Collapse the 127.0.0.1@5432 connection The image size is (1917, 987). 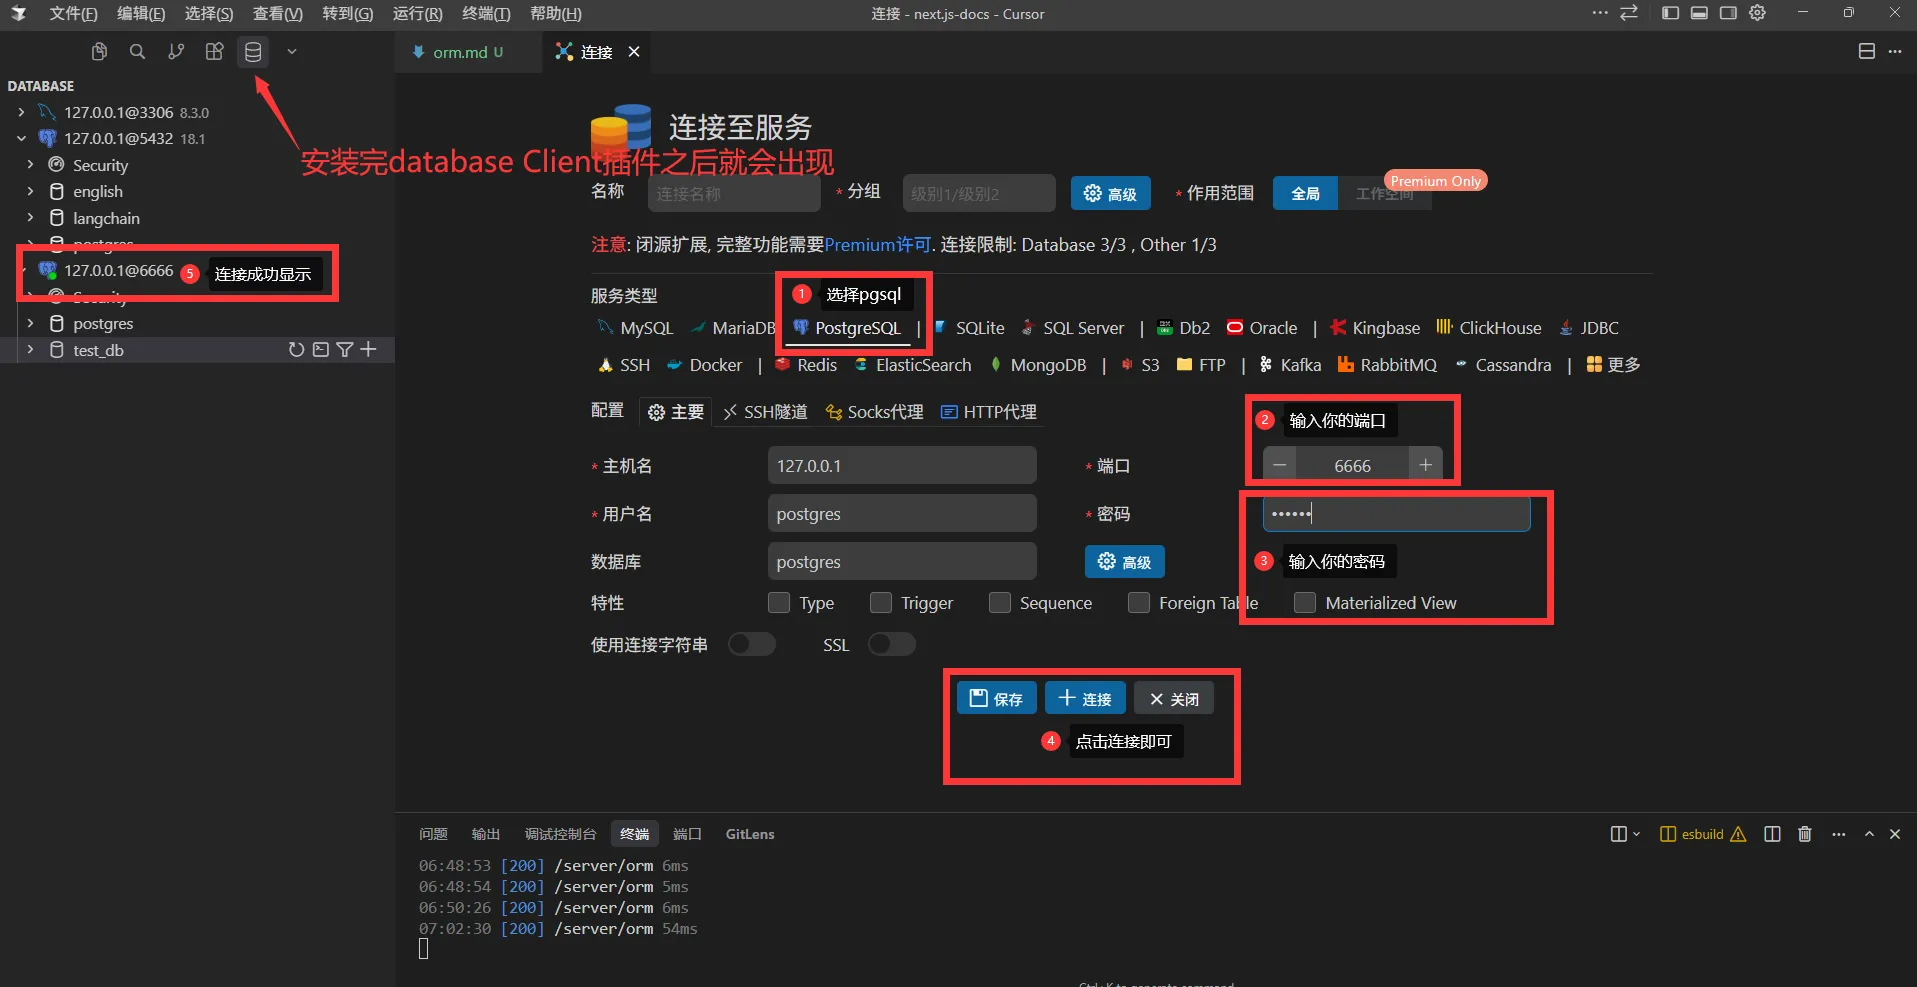[21, 139]
